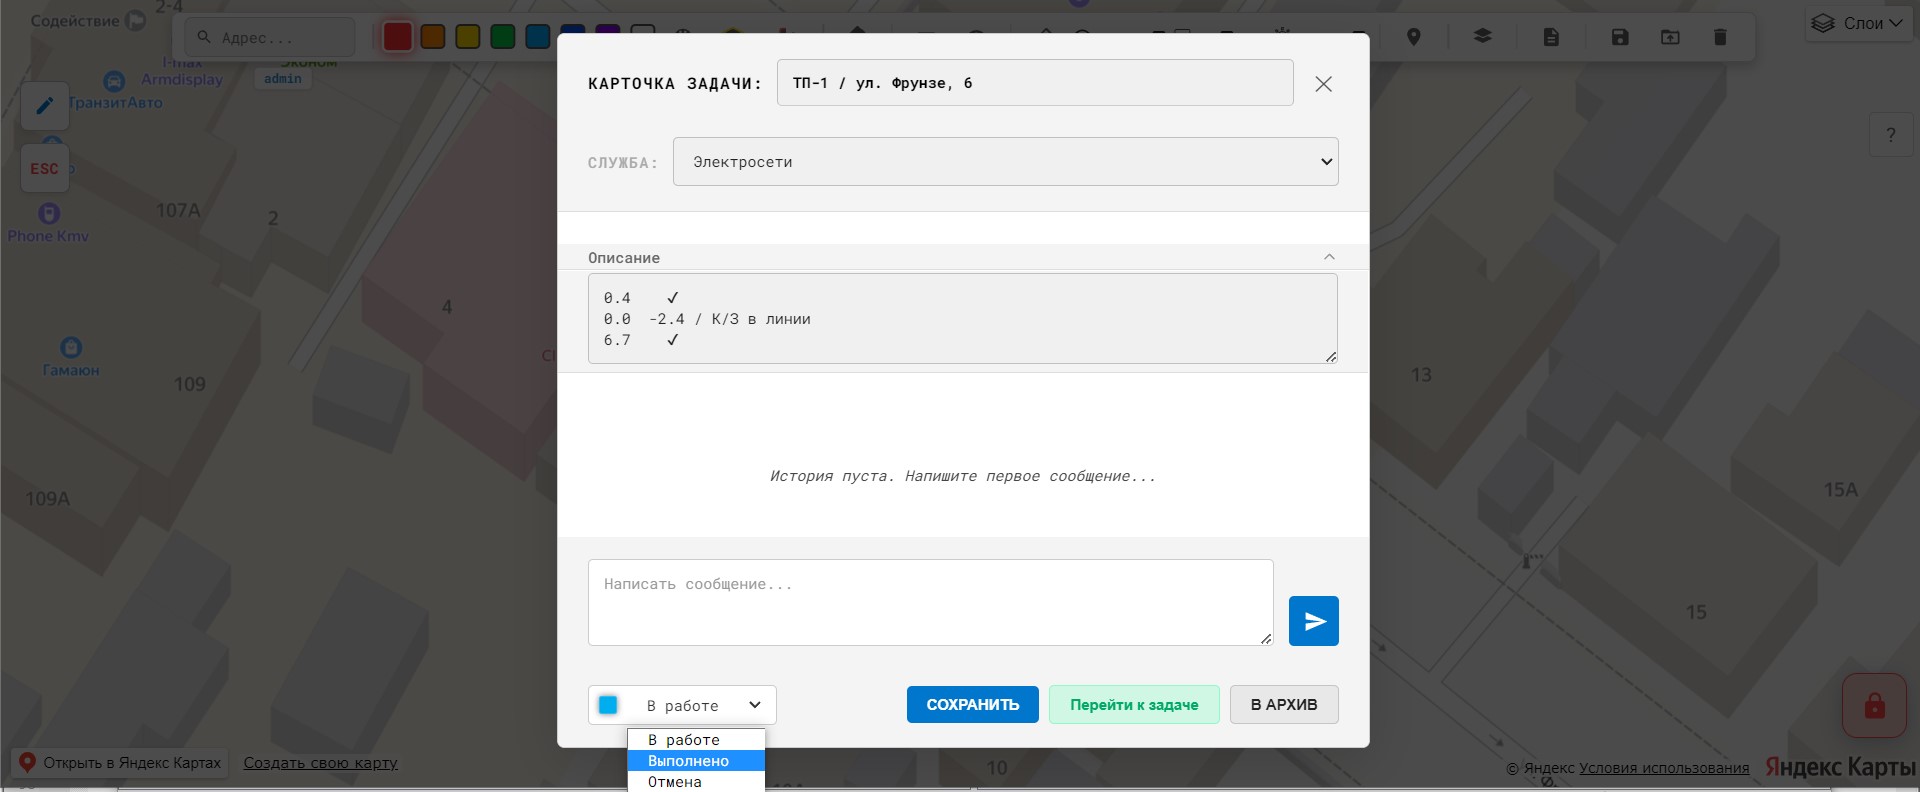Open the Служба dropdown showing Электросети
Screen dimensions: 1920x792
tap(1006, 162)
